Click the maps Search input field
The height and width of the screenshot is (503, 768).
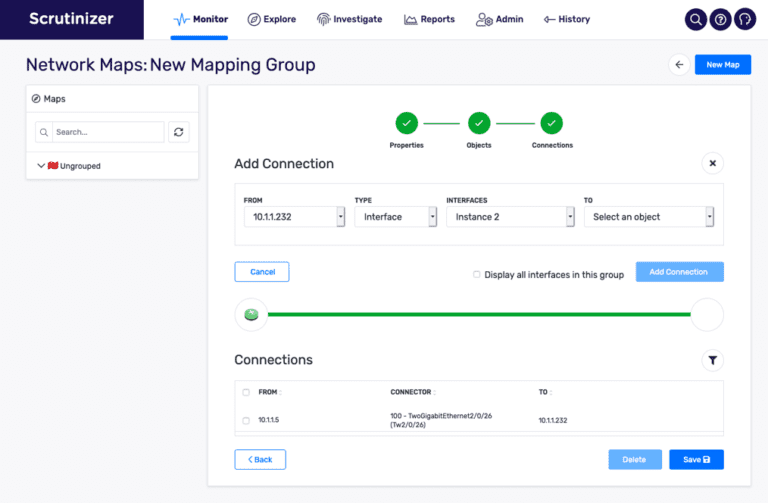pyautogui.click(x=108, y=132)
